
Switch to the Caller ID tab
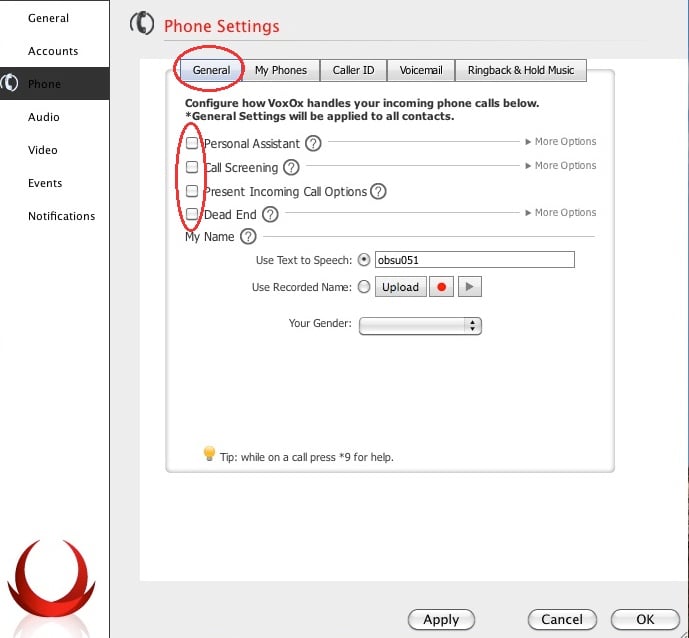353,70
